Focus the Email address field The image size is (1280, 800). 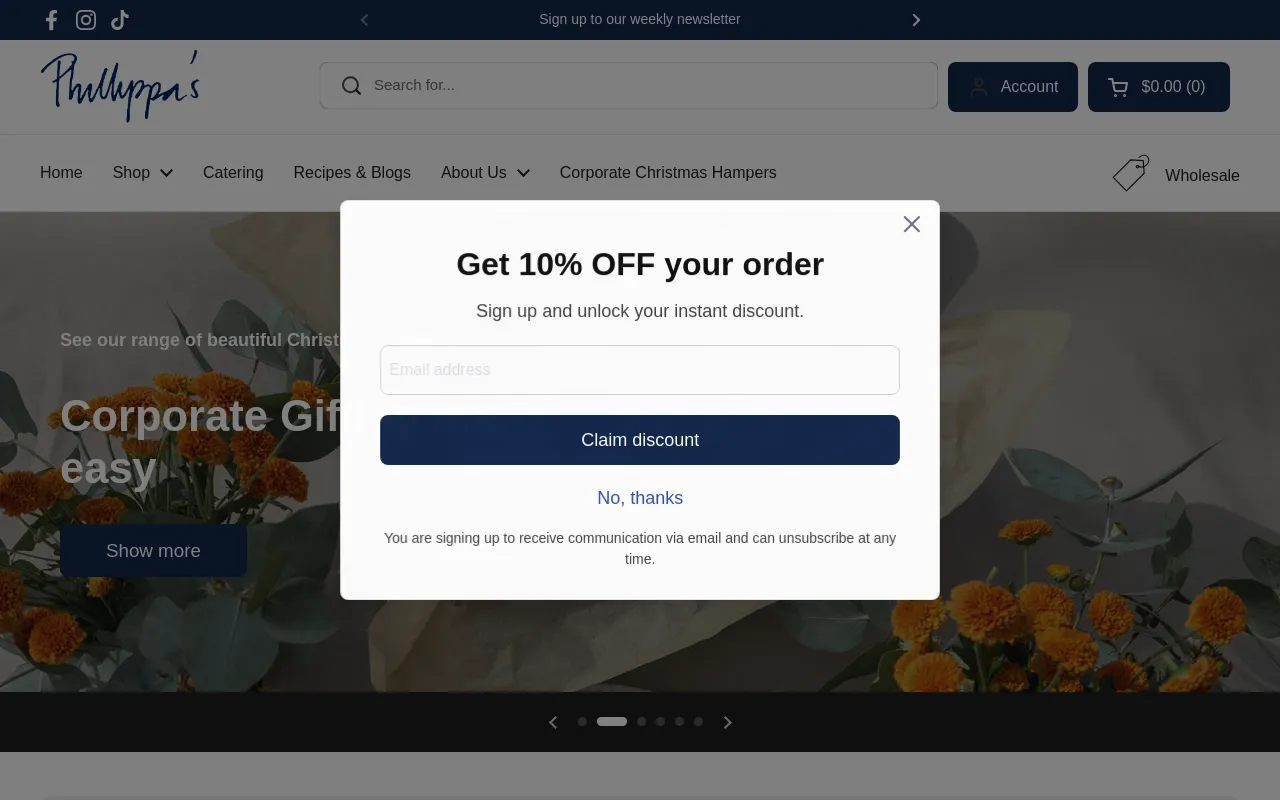[640, 370]
